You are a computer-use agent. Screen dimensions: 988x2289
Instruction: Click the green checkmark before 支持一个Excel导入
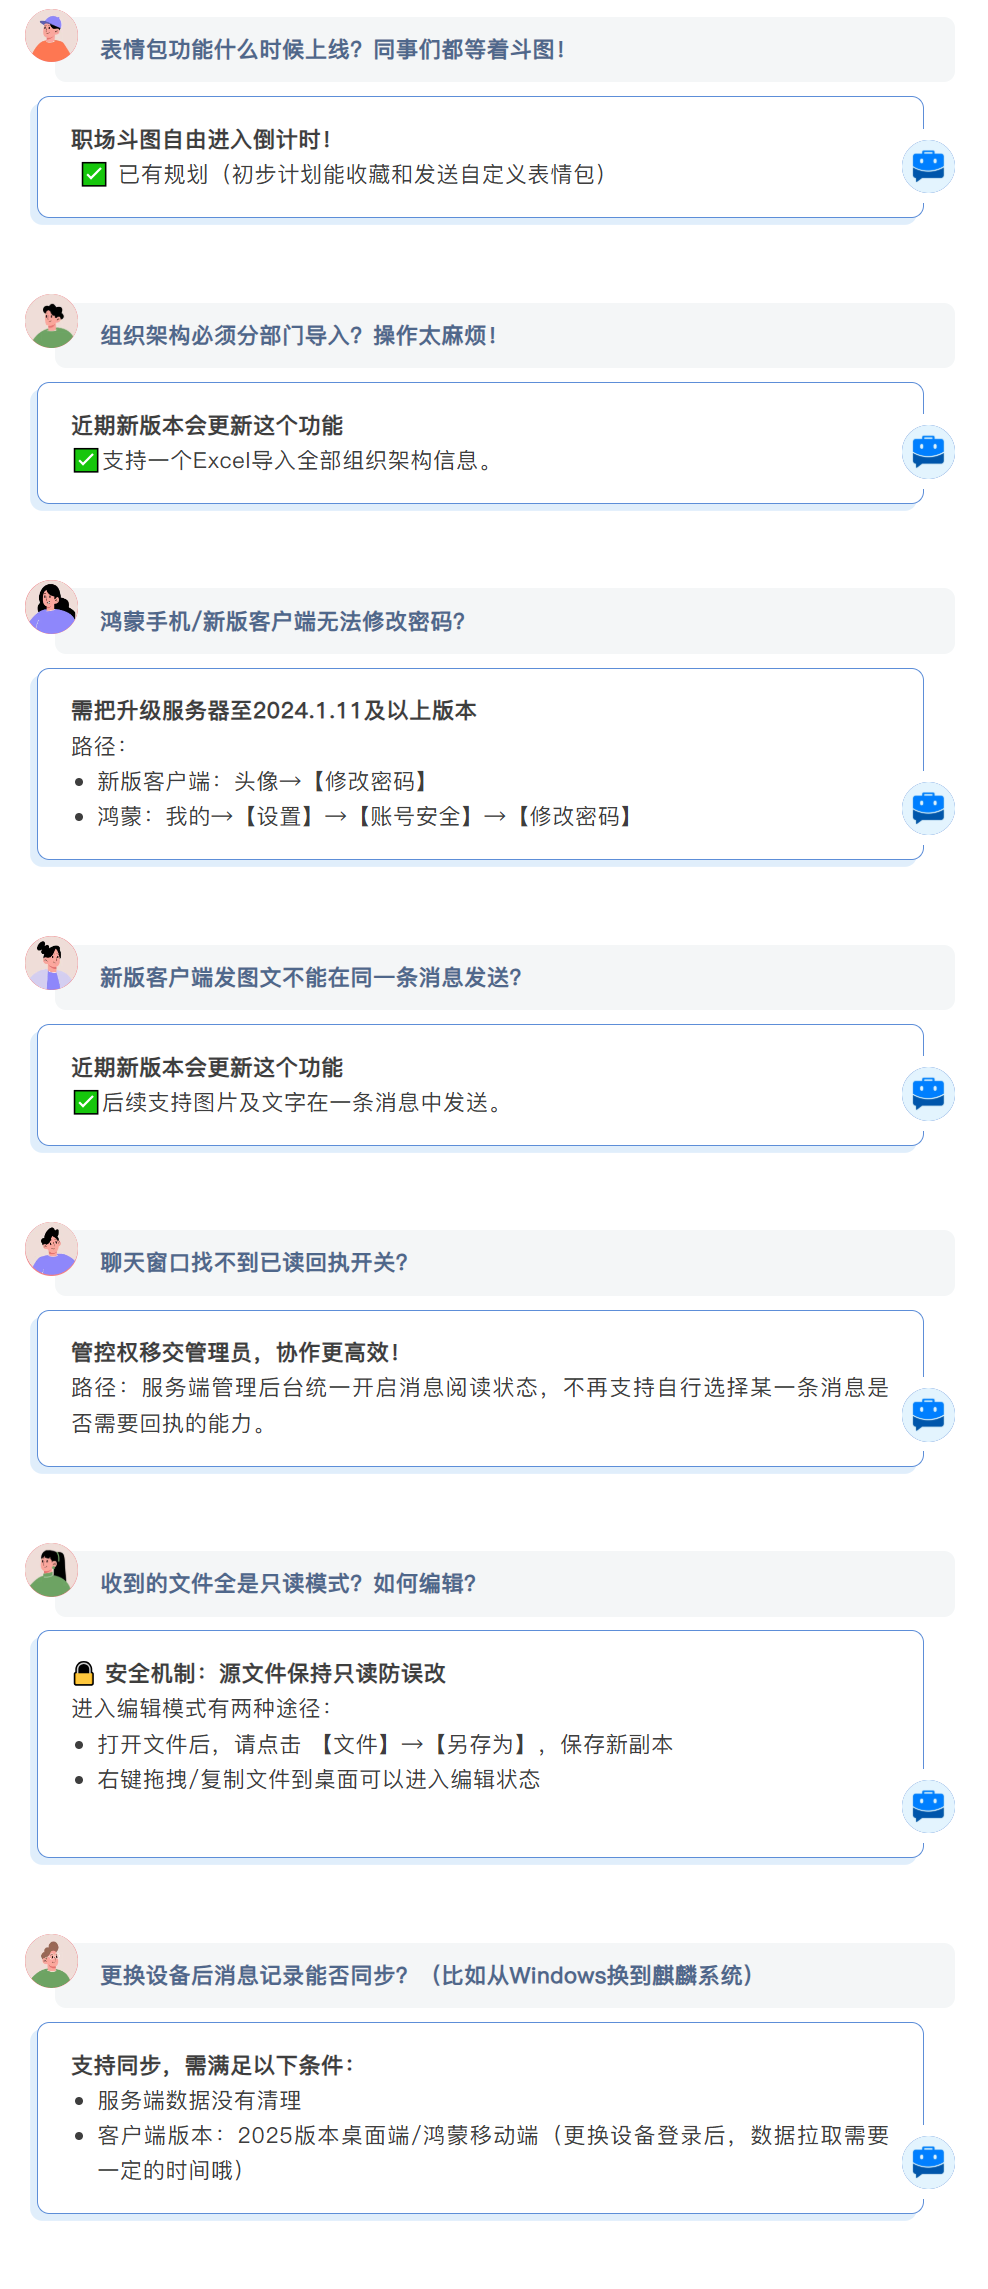click(86, 460)
